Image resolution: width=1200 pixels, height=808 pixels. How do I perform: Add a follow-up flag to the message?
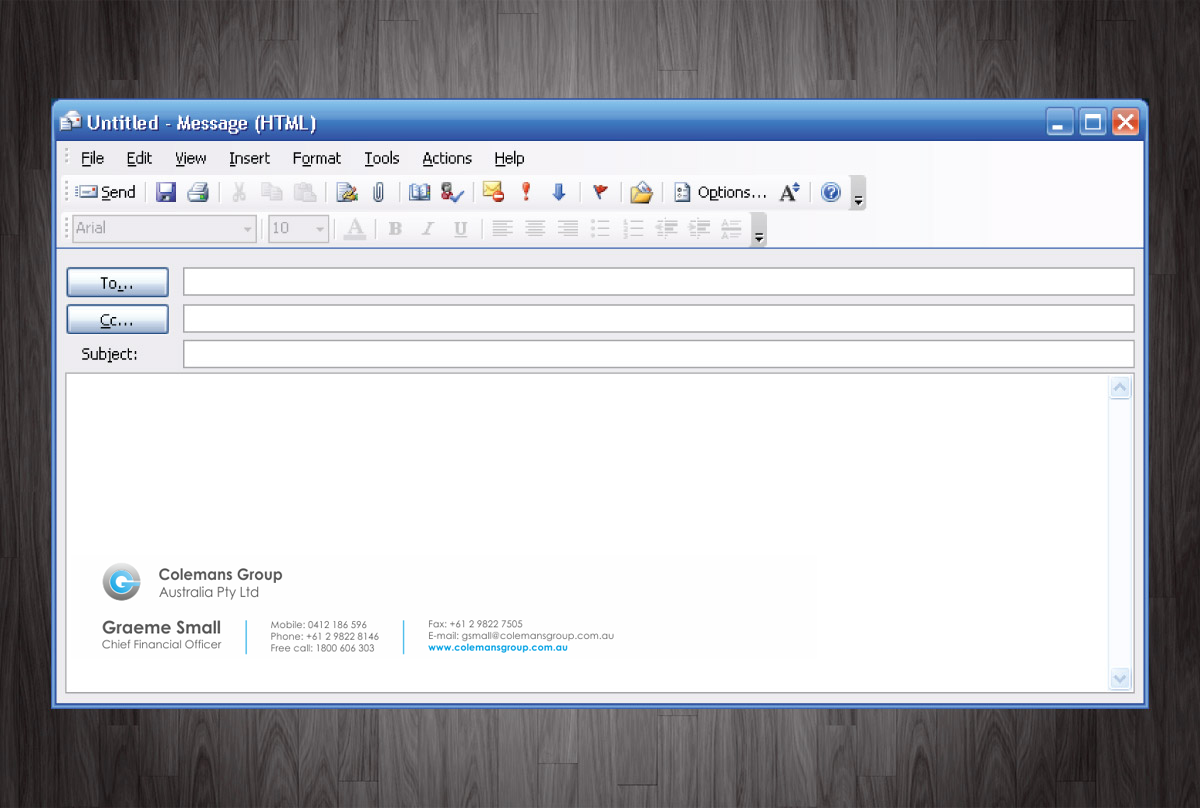[600, 192]
